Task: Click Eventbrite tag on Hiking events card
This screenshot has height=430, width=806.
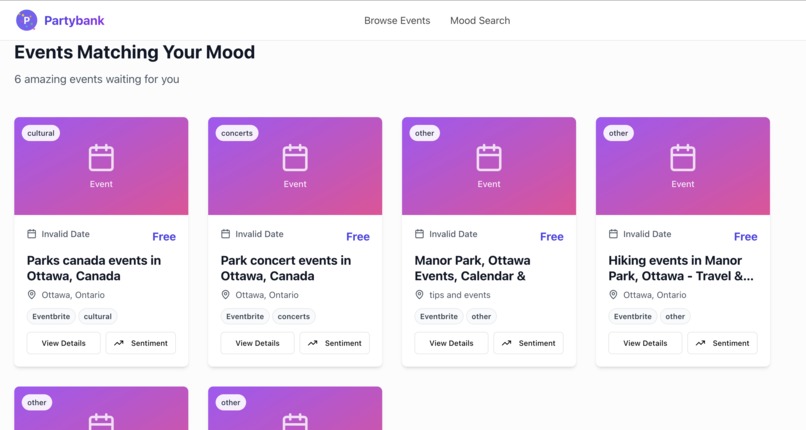Action: (x=632, y=316)
